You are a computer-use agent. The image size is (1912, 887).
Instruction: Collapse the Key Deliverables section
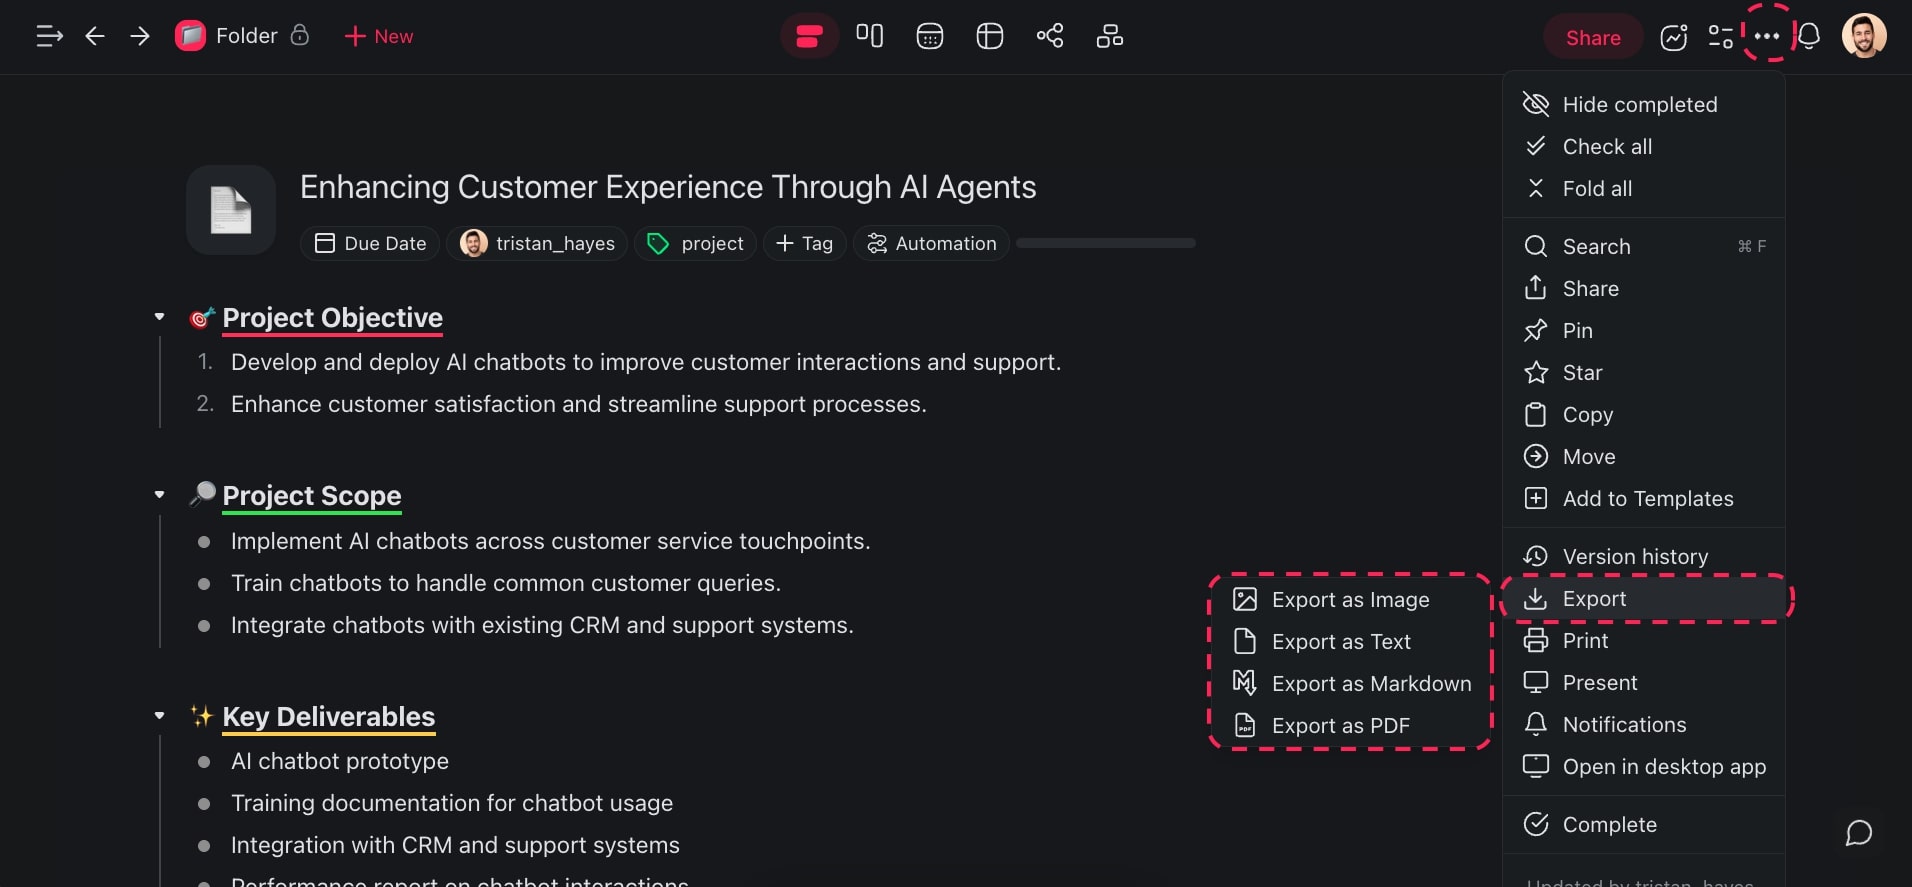pos(159,716)
